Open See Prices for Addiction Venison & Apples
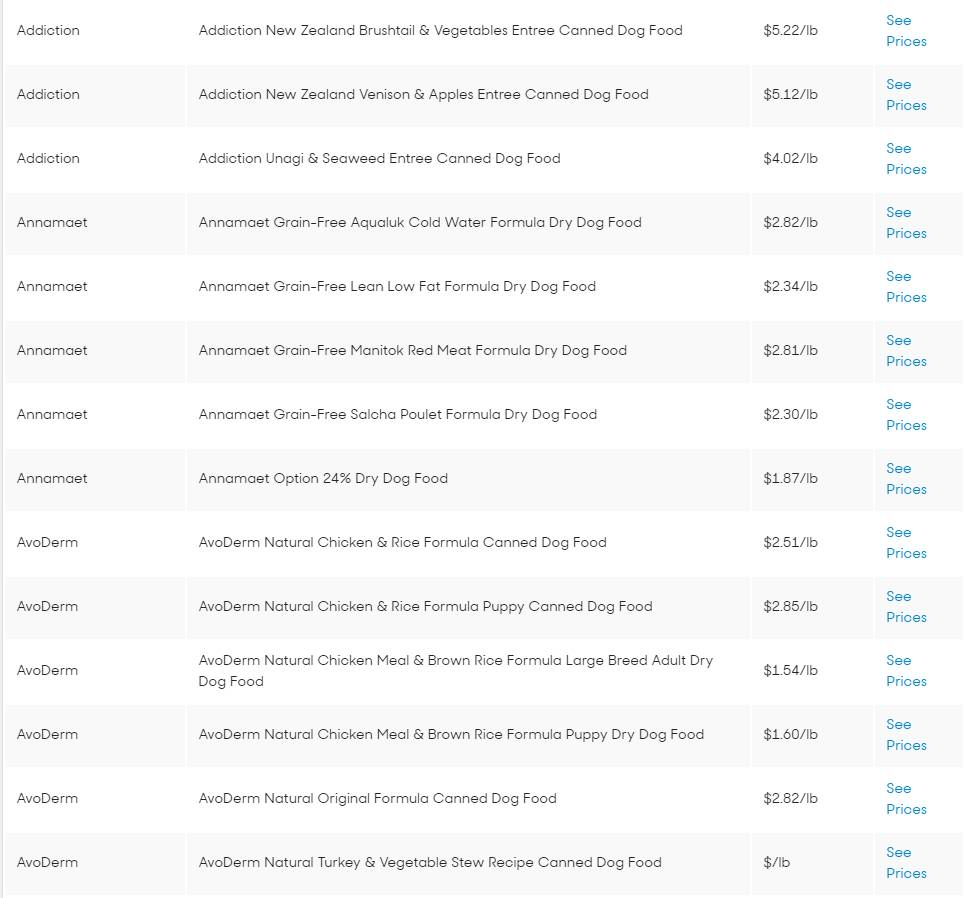The image size is (964, 898). tap(906, 95)
